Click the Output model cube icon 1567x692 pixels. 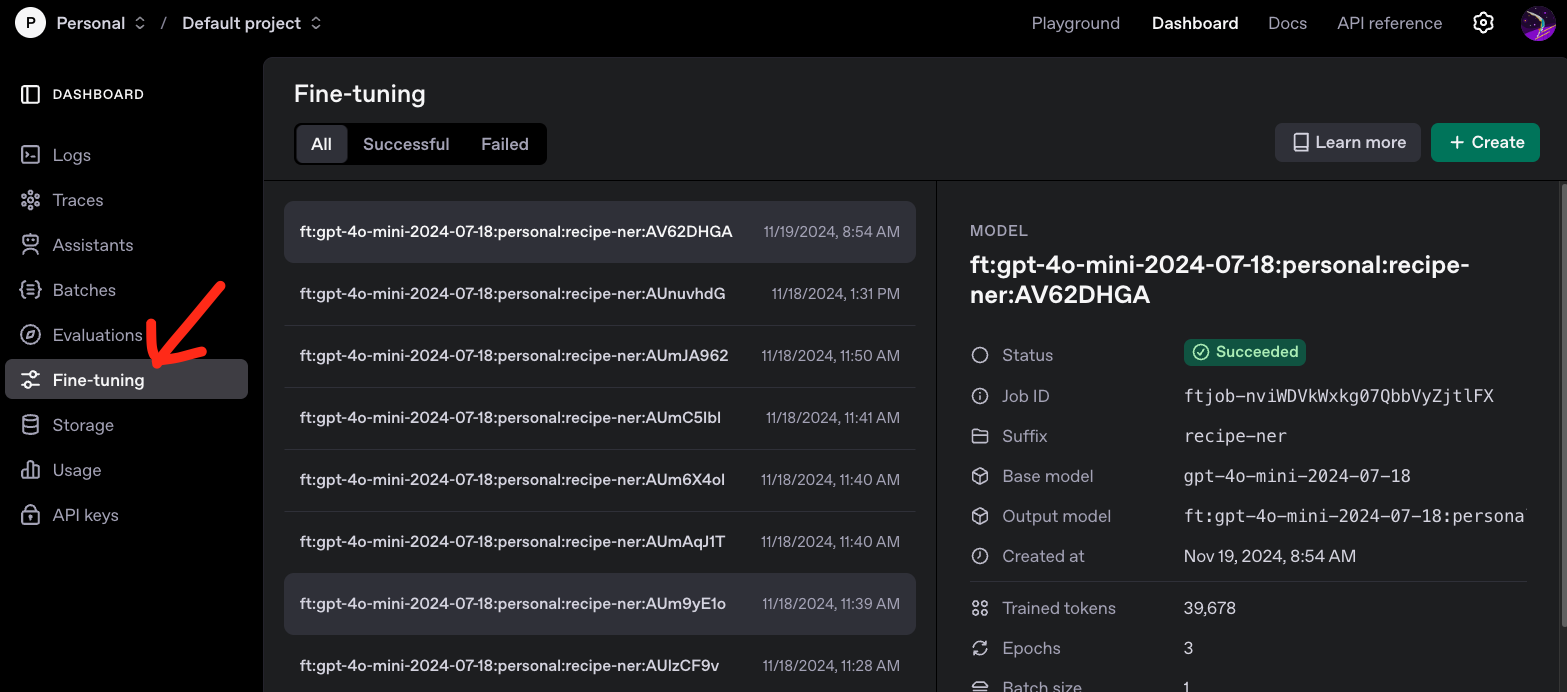pos(980,516)
